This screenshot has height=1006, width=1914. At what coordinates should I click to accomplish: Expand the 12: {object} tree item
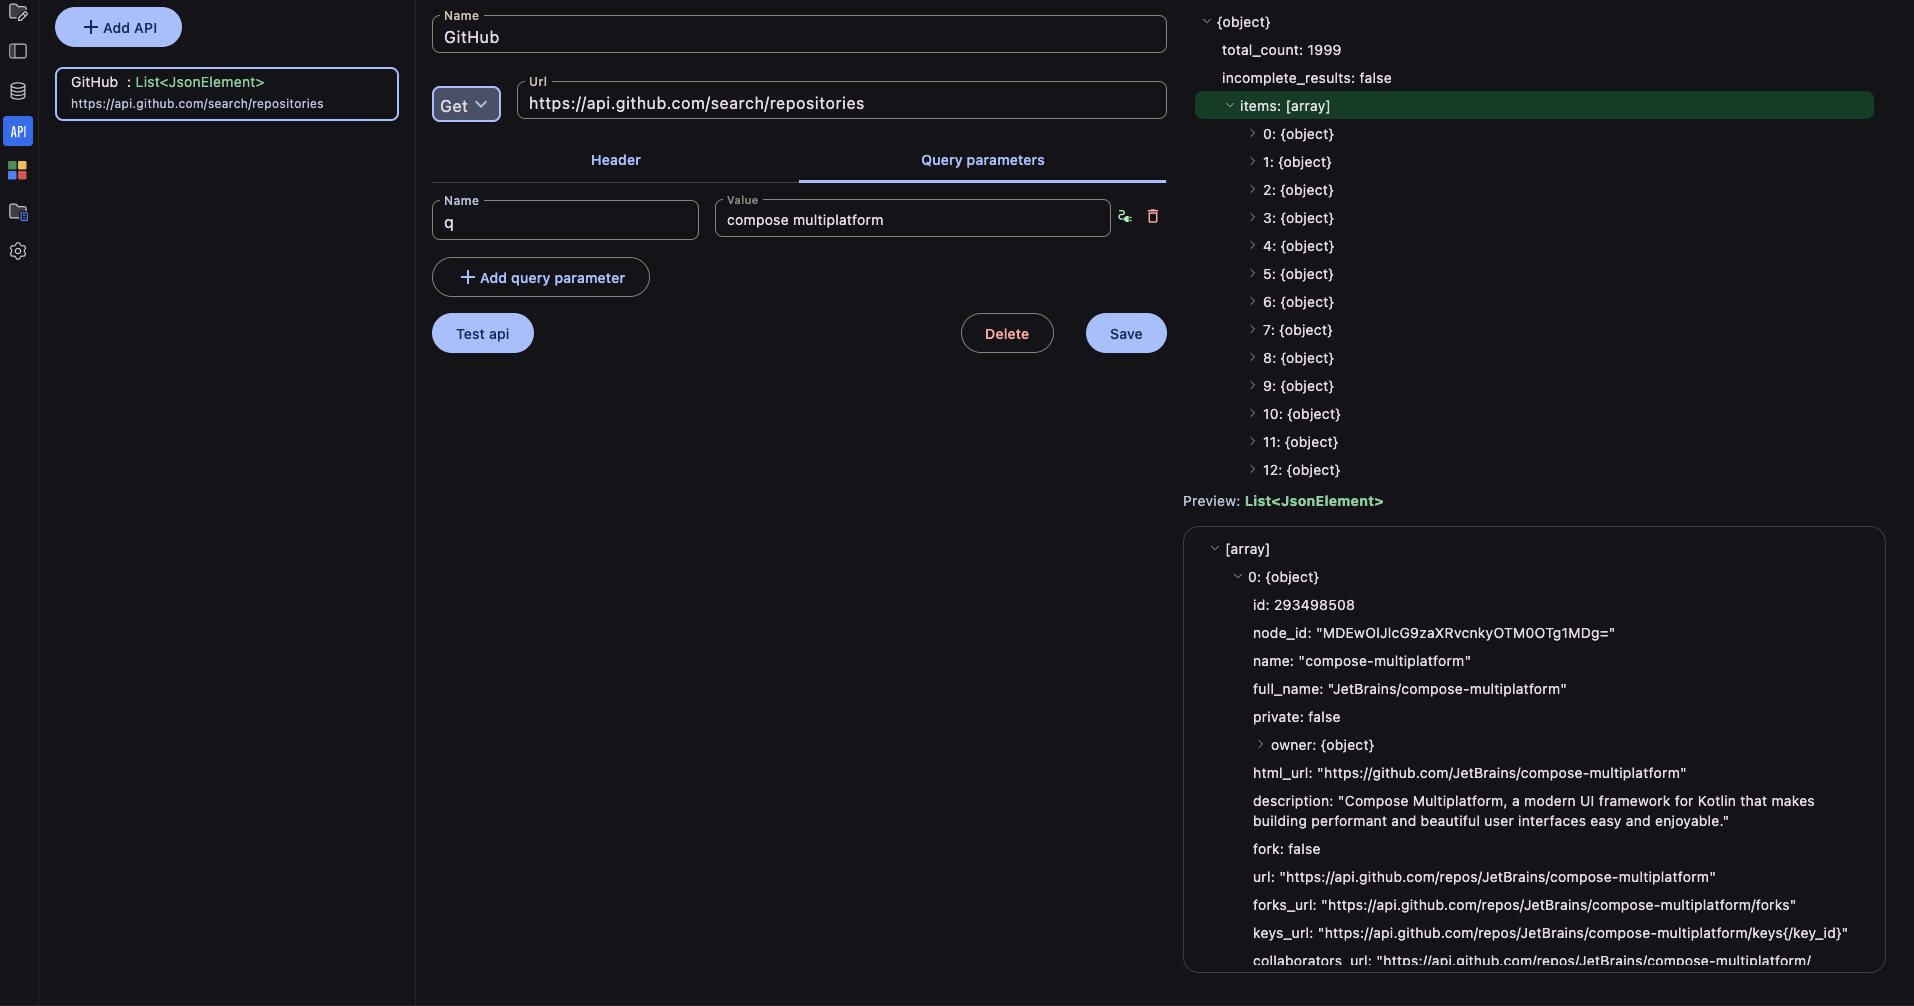pyautogui.click(x=1252, y=470)
